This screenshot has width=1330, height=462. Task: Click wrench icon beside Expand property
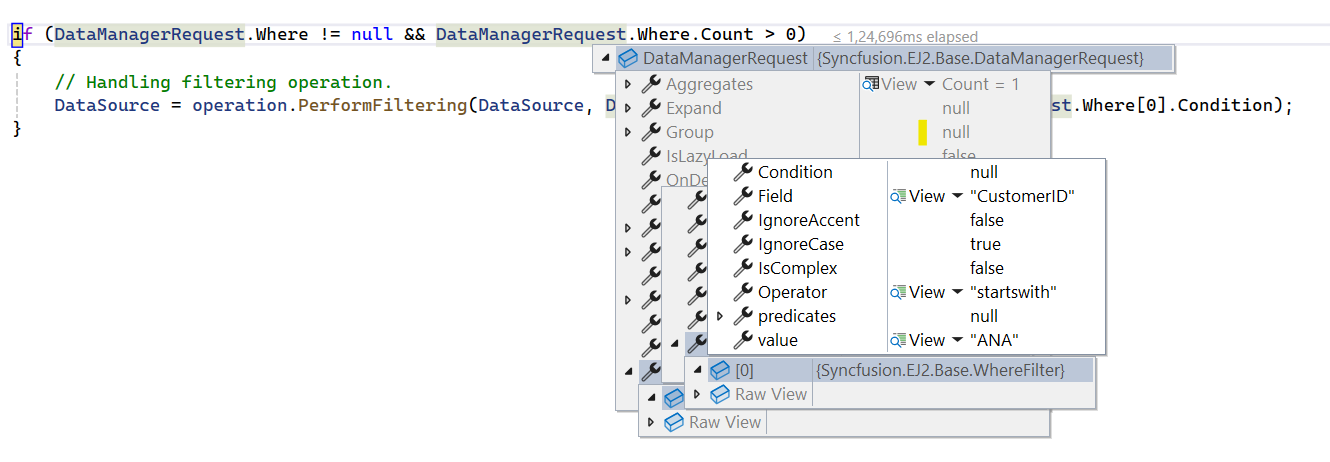tap(650, 108)
